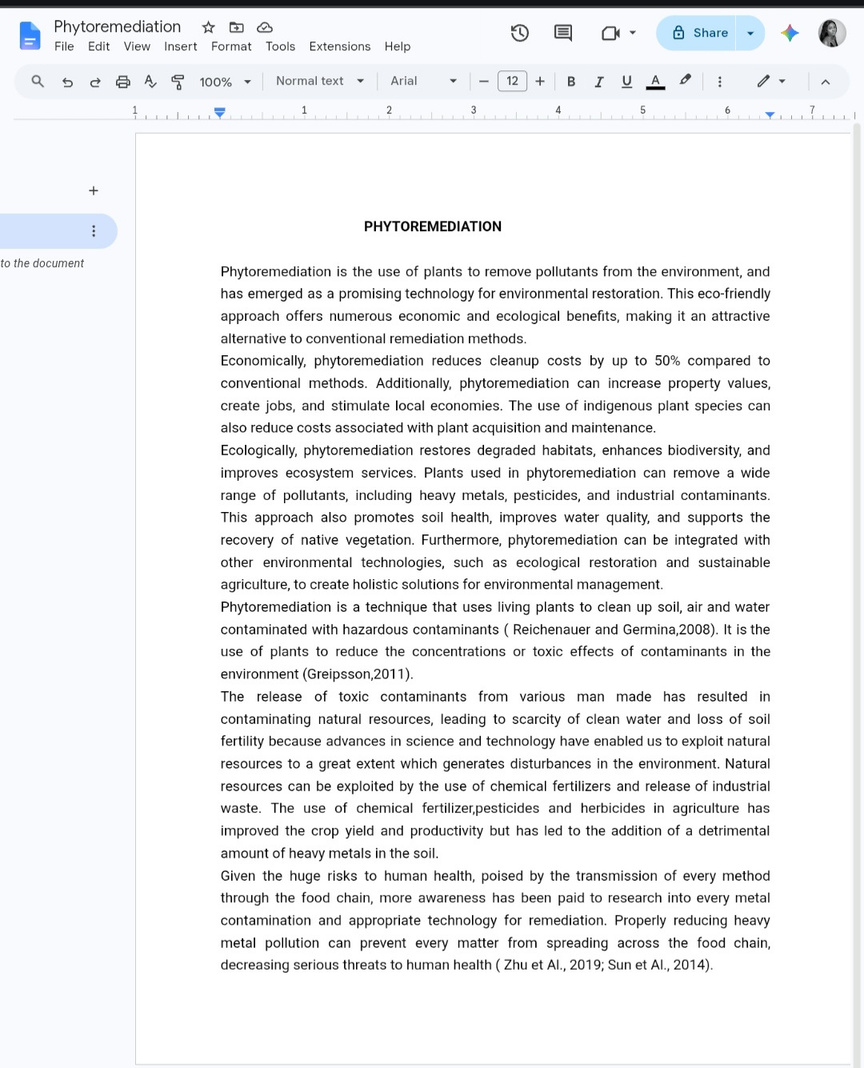
Task: Open the Edit menu
Action: click(x=99, y=46)
